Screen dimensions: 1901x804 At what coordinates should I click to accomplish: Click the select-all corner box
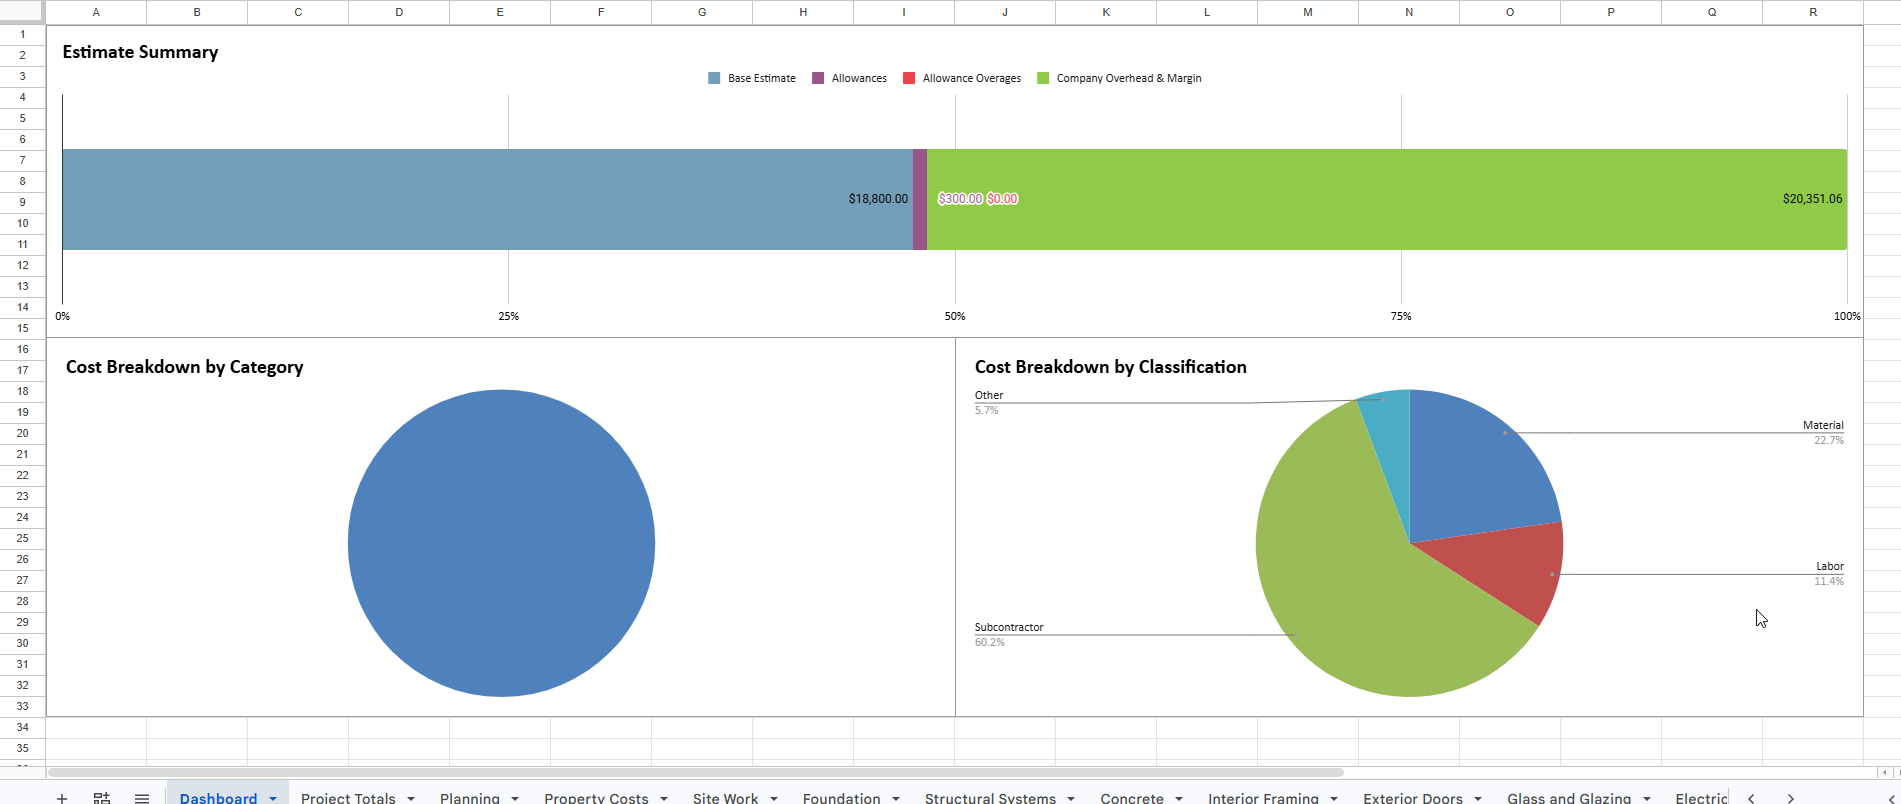point(22,11)
